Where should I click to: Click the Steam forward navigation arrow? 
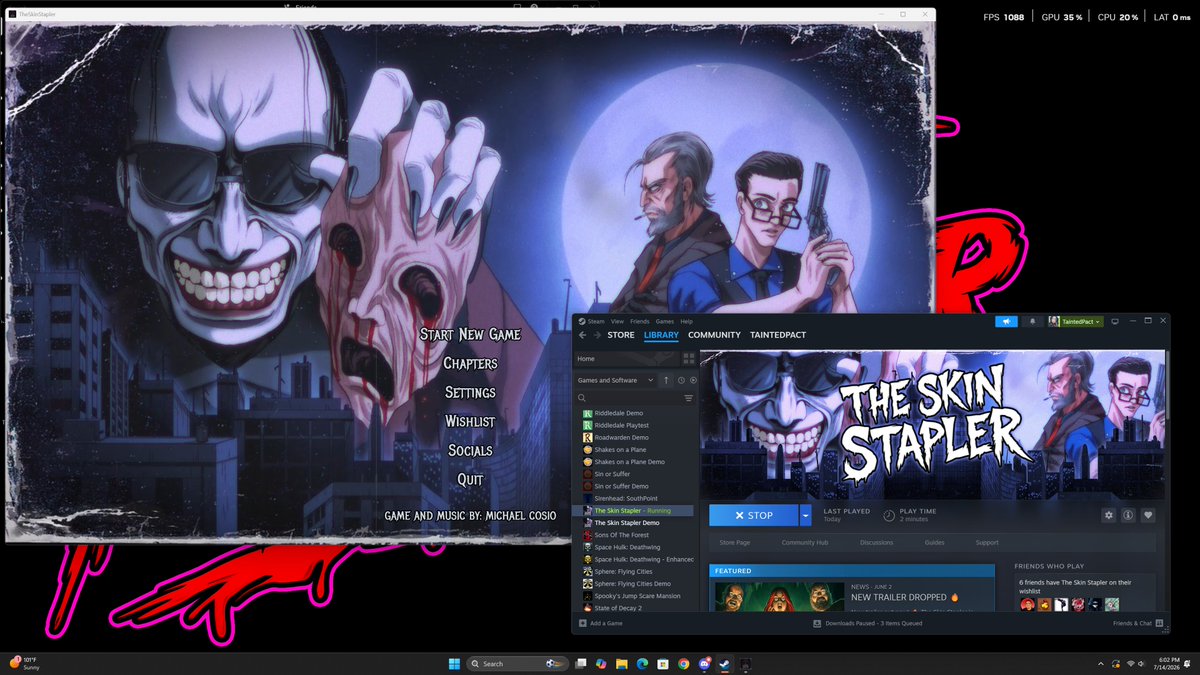tap(596, 335)
